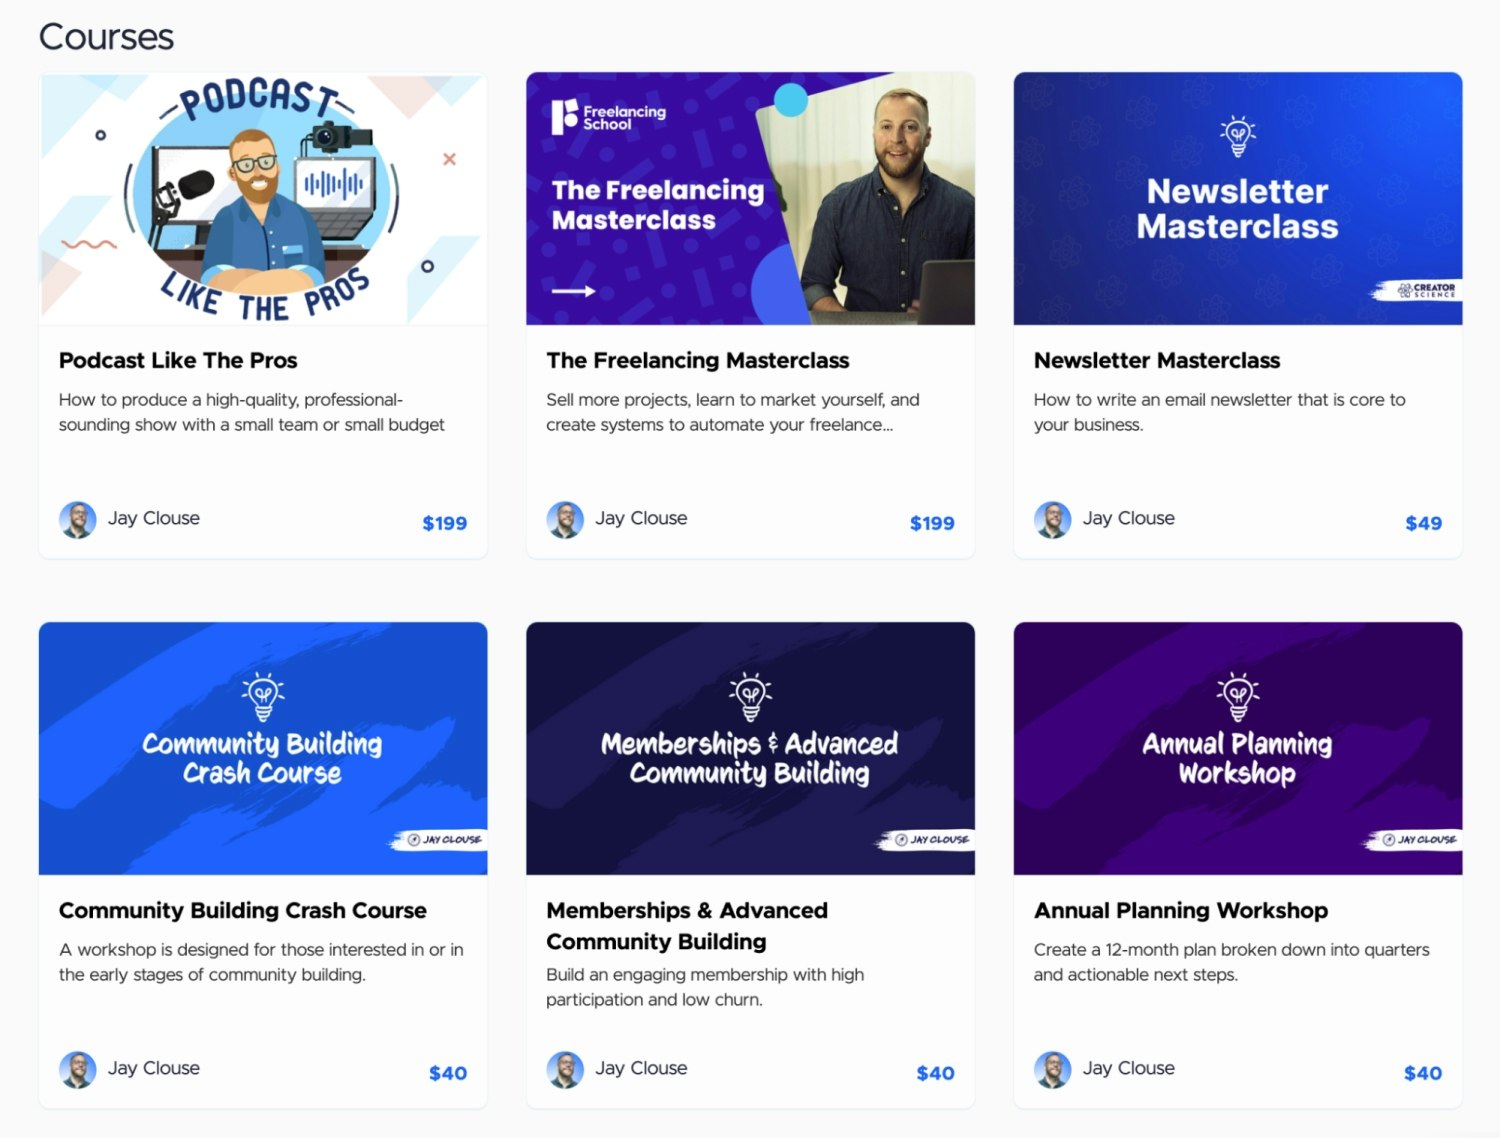Click the white arrow on Freelancing banner

[574, 291]
